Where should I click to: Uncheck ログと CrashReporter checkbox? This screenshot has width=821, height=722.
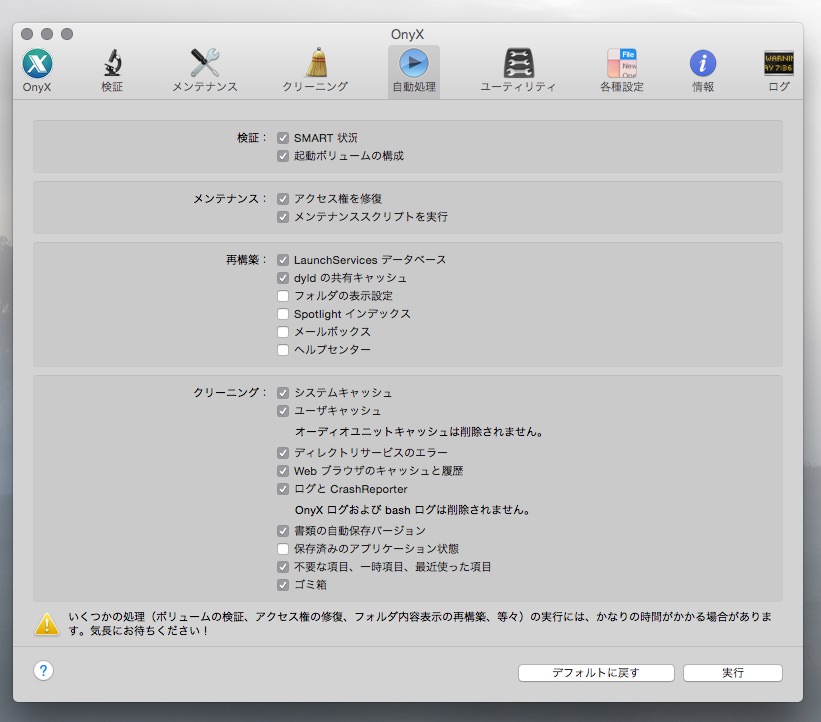(x=283, y=489)
